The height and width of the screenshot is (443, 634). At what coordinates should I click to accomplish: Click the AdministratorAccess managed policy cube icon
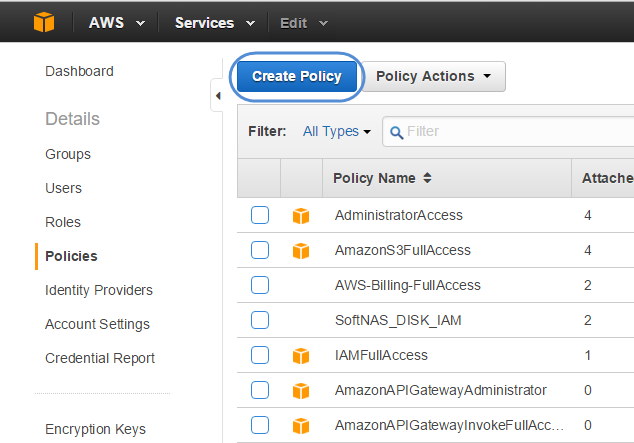click(x=301, y=216)
